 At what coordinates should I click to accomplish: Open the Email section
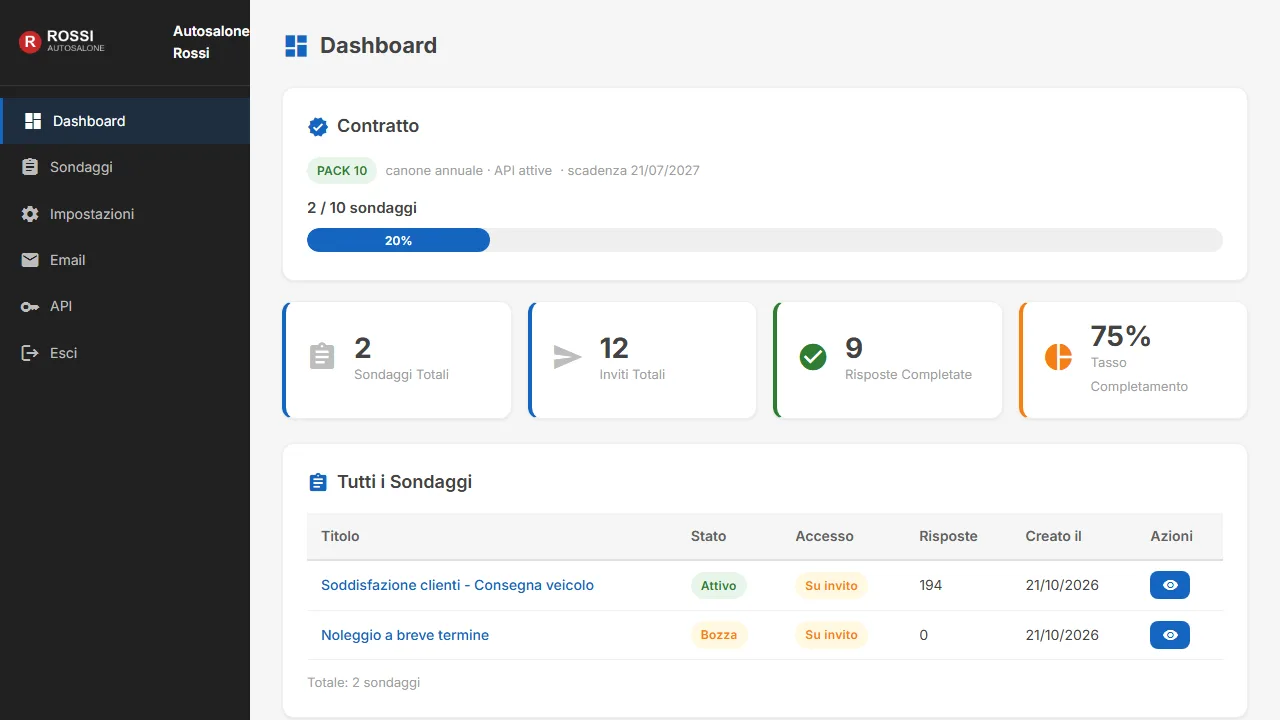[125, 260]
